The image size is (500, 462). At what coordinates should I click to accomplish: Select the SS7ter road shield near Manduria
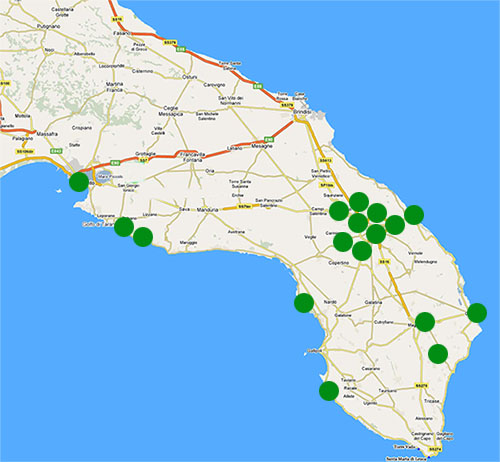(243, 207)
